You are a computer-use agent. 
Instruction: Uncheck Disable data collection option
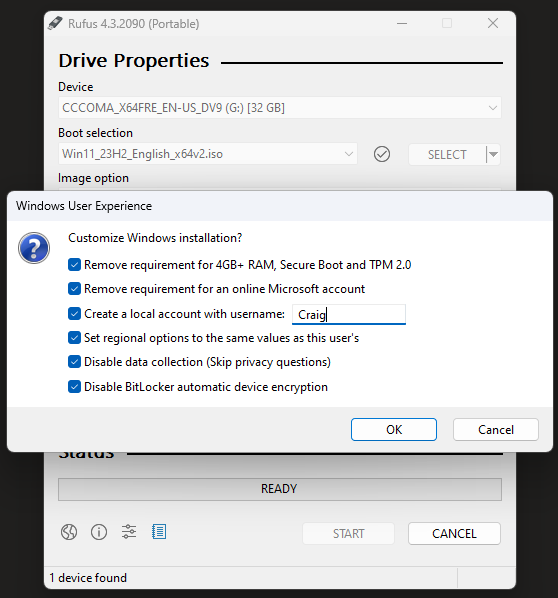(x=74, y=362)
